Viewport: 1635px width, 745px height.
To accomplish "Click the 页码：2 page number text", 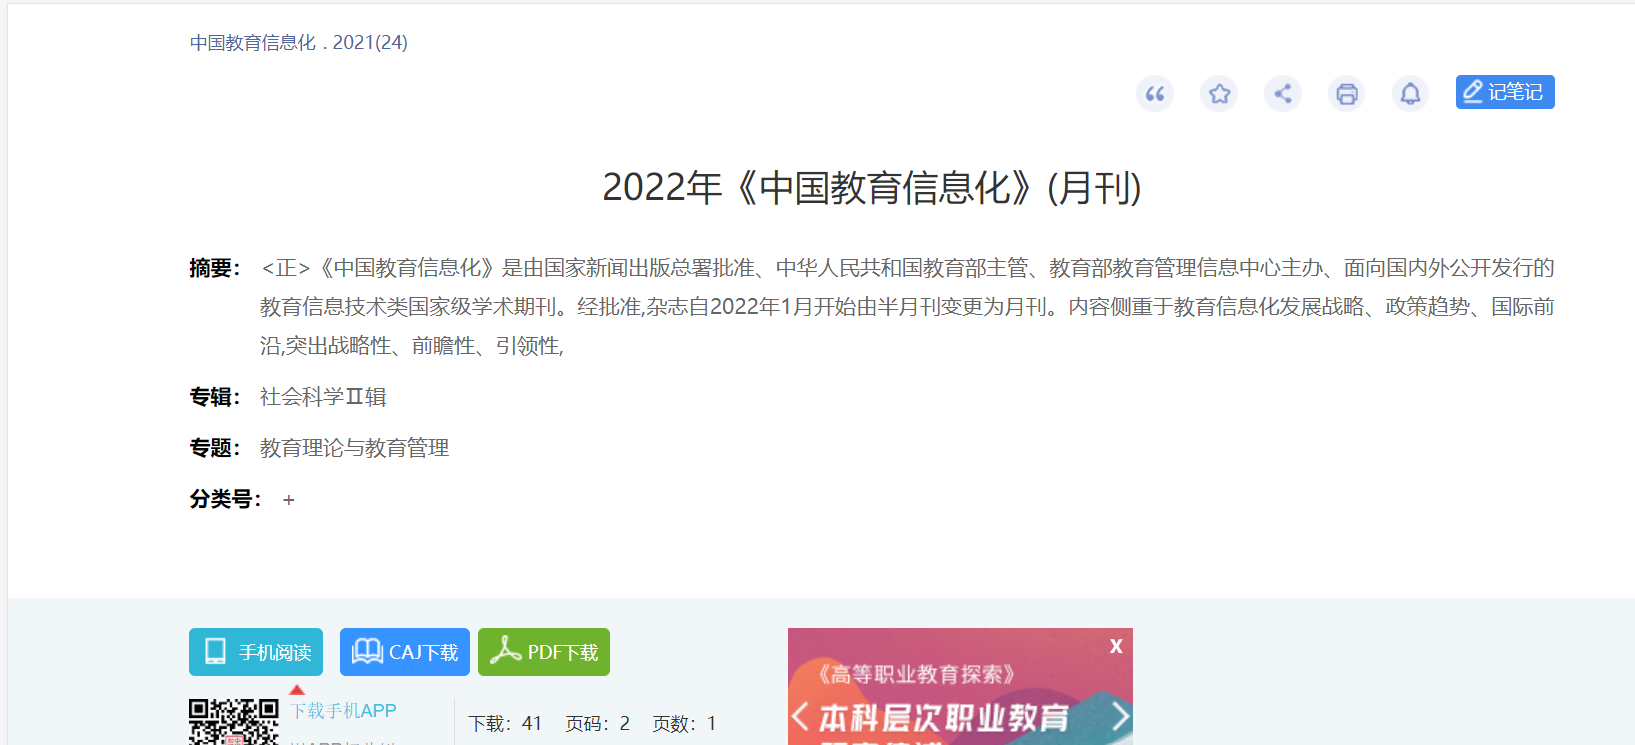I will click(598, 723).
